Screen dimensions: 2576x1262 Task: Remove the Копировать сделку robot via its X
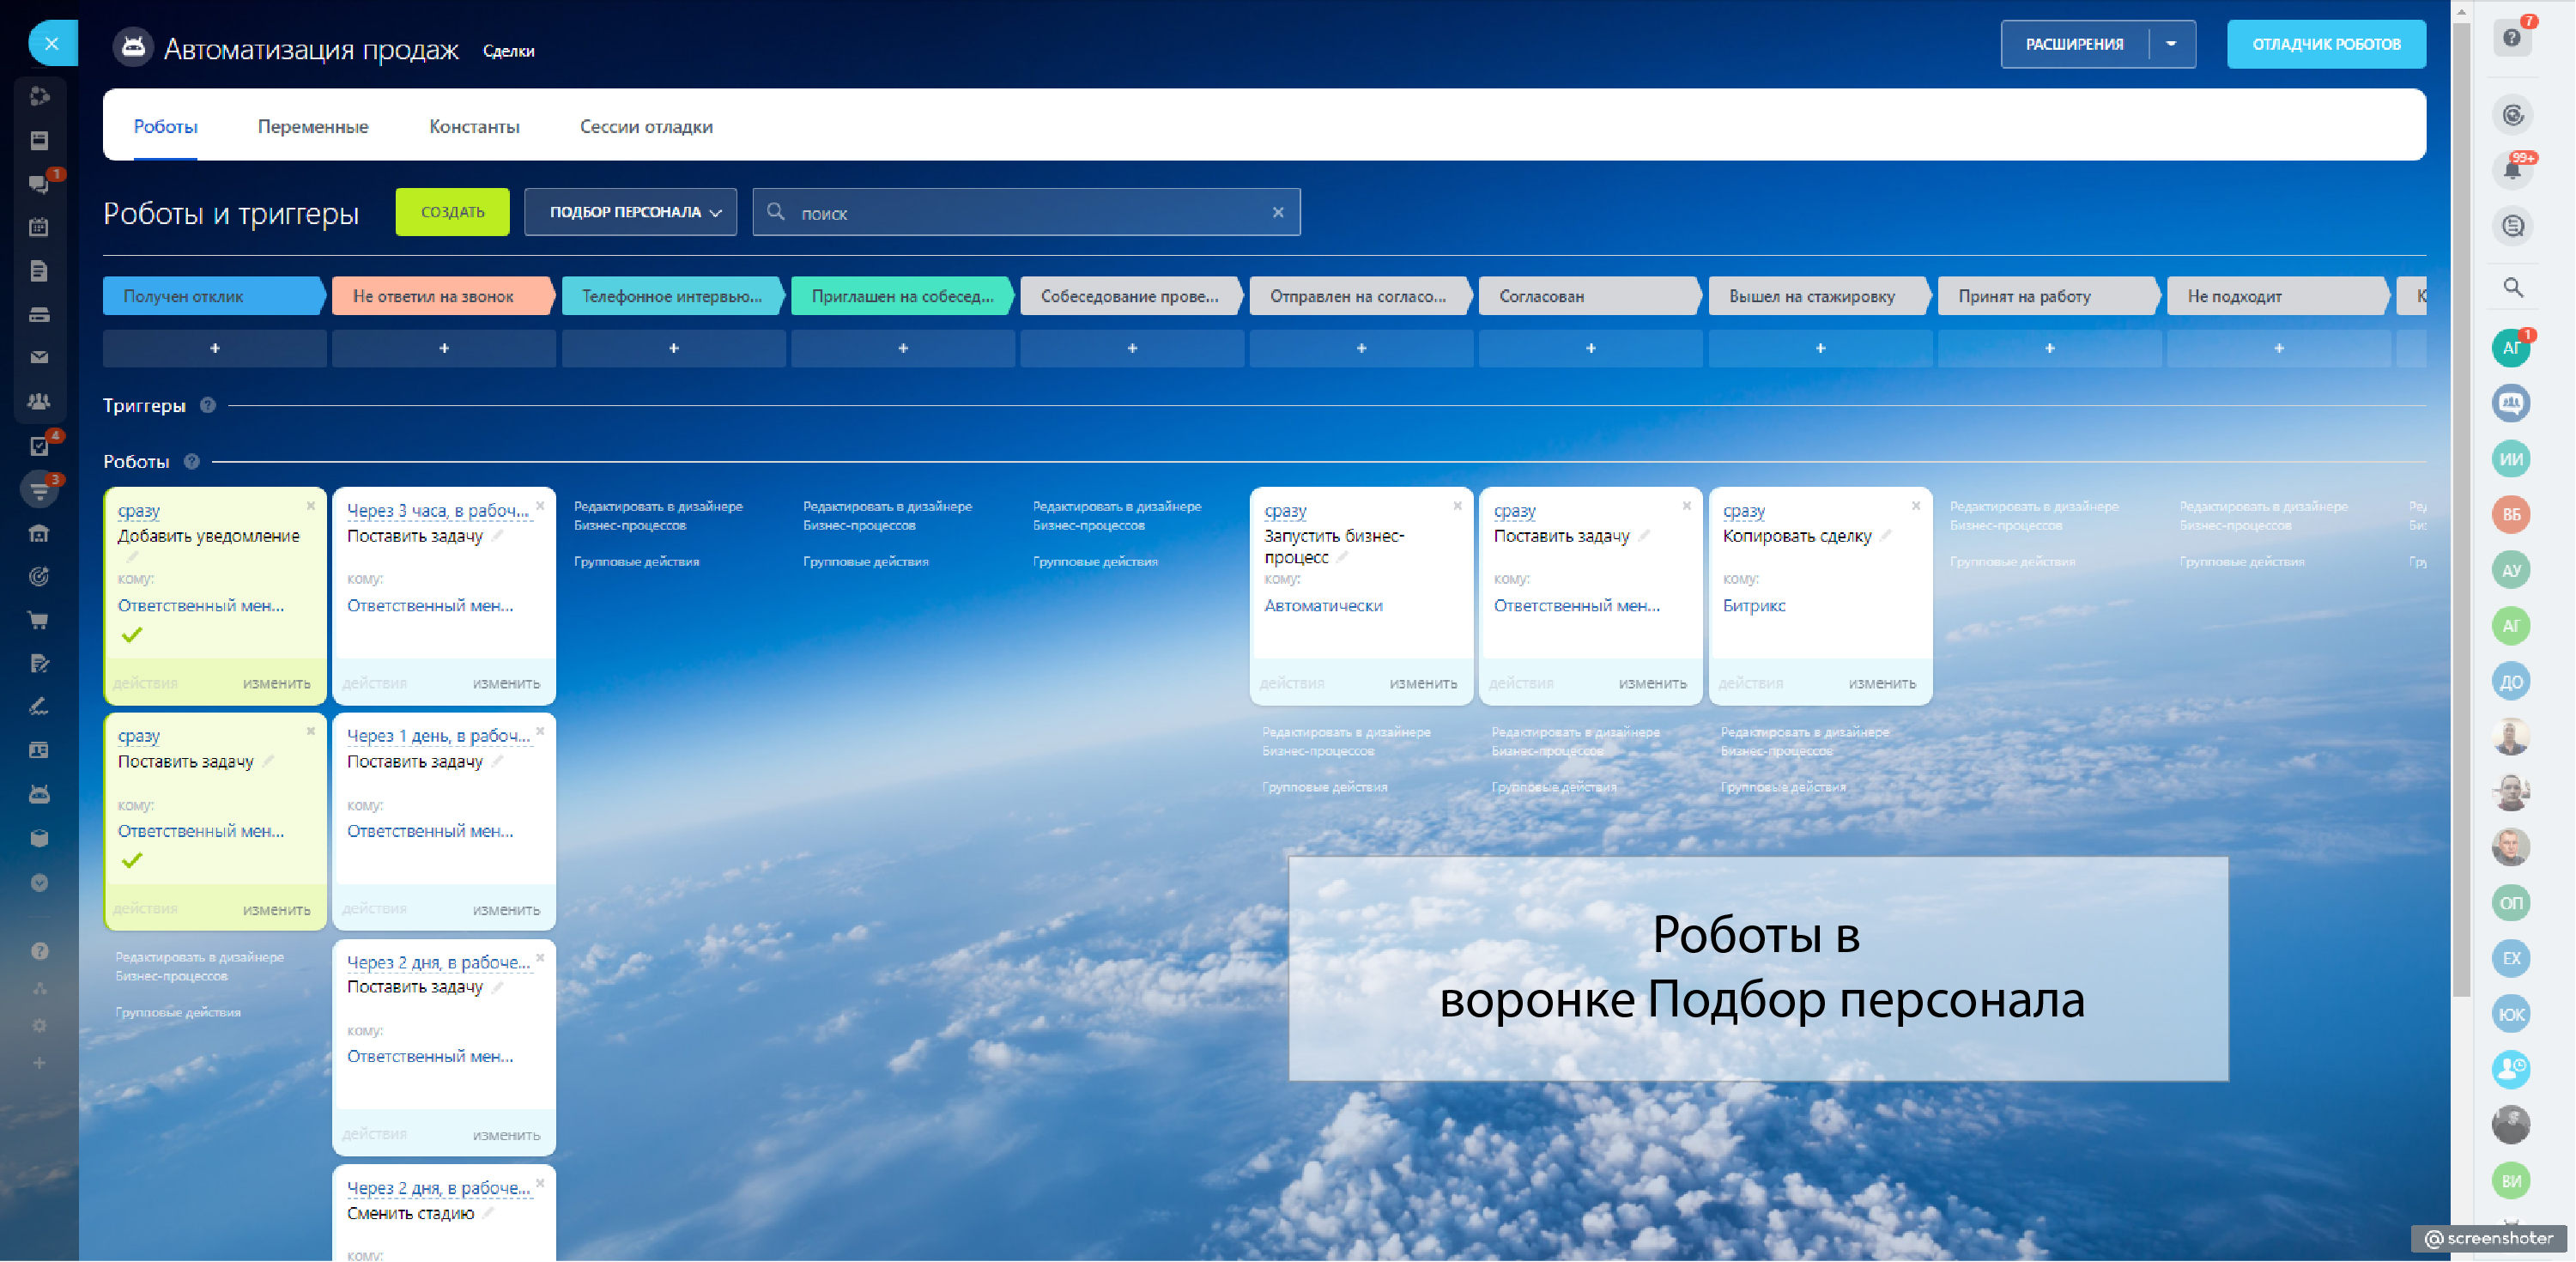[1915, 506]
